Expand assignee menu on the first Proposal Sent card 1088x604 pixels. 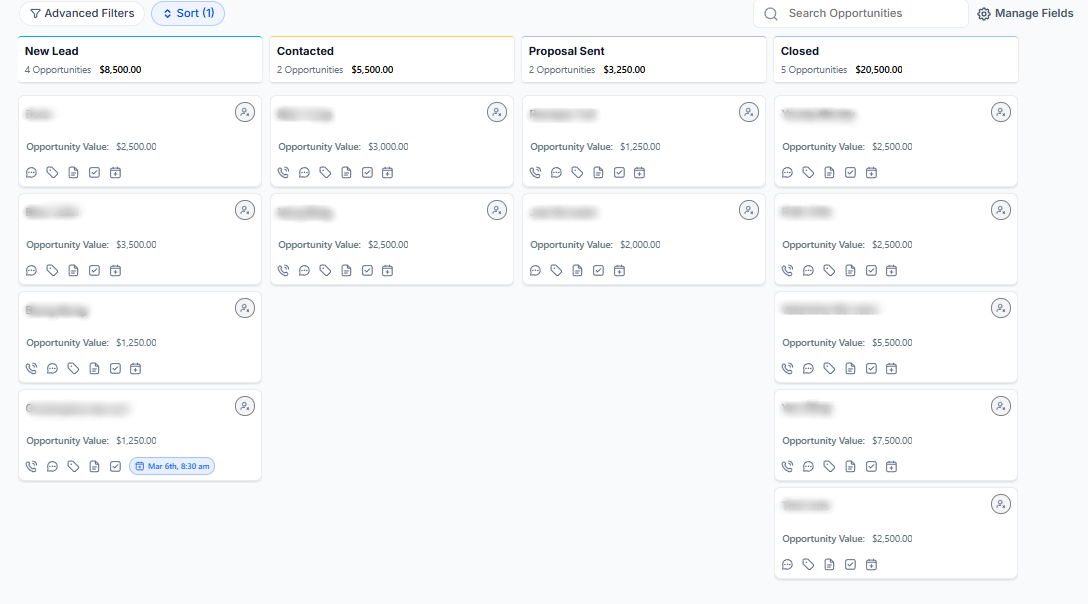749,112
